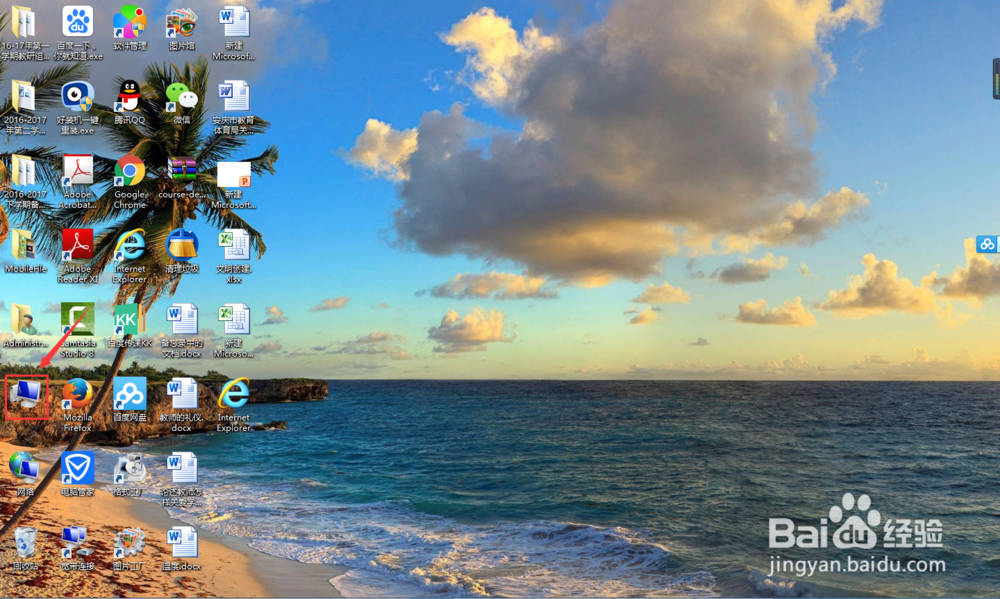Select the Computer monitor desktop icon

tap(26, 395)
